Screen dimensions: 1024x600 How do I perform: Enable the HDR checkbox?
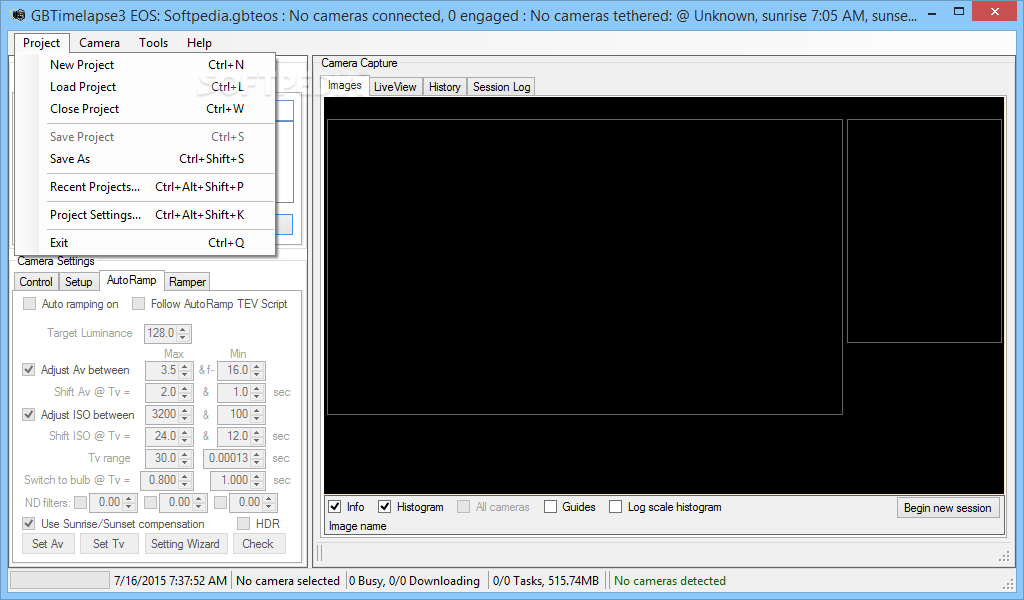[244, 524]
